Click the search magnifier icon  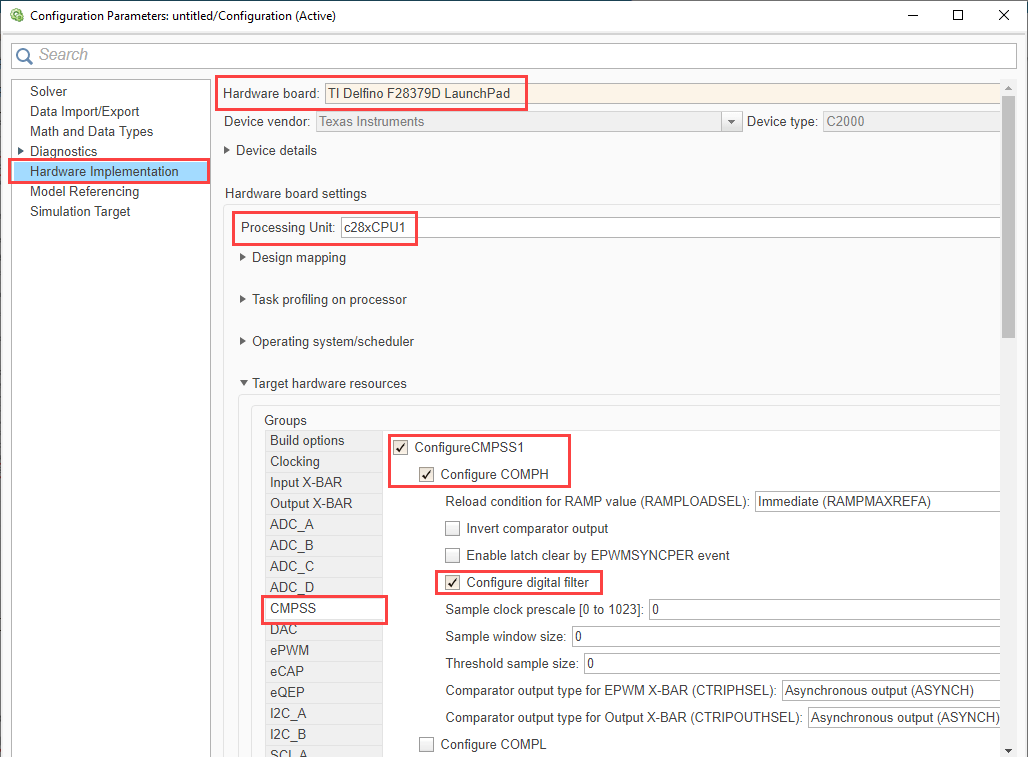click(x=24, y=55)
